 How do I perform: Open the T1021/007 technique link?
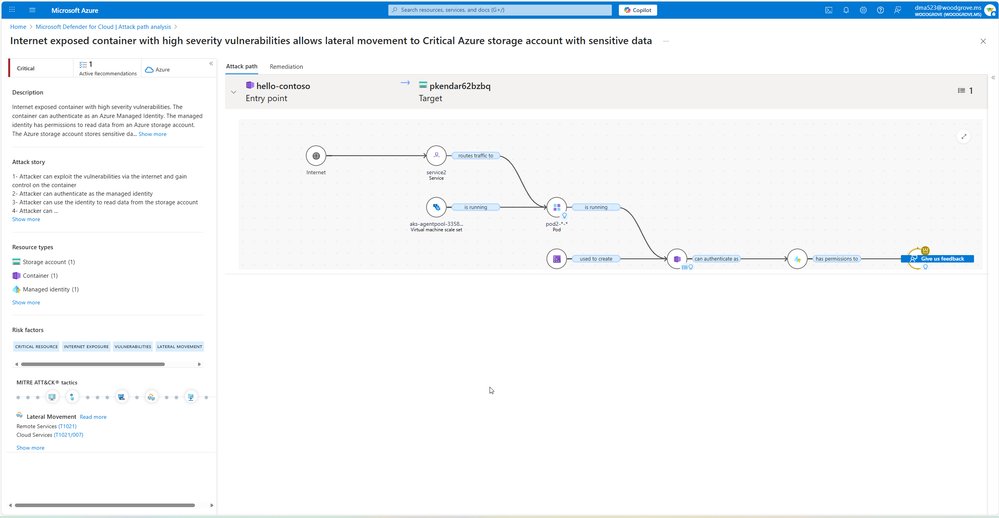(68, 435)
